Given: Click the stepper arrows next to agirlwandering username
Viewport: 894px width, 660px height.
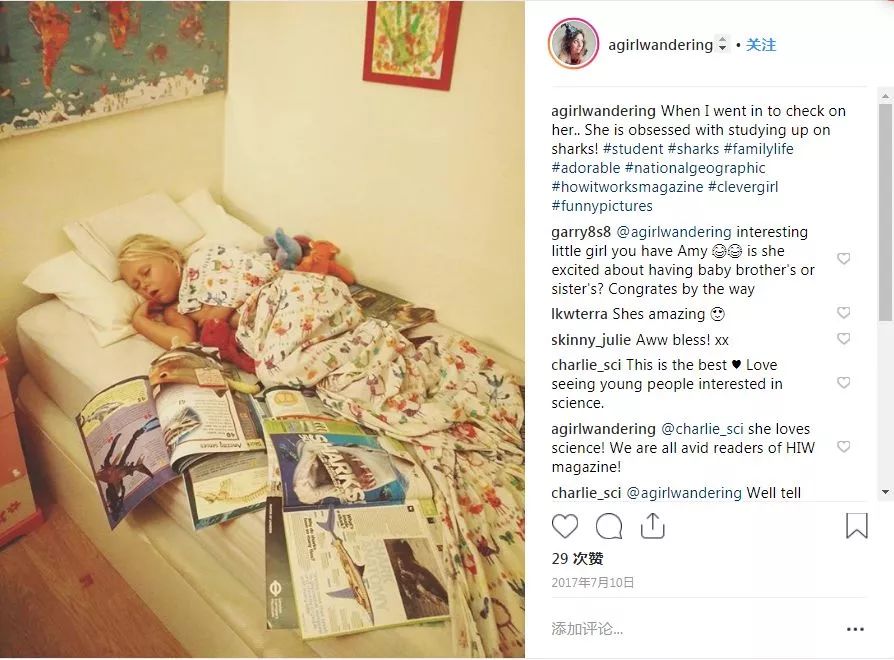Looking at the screenshot, I should coord(722,44).
